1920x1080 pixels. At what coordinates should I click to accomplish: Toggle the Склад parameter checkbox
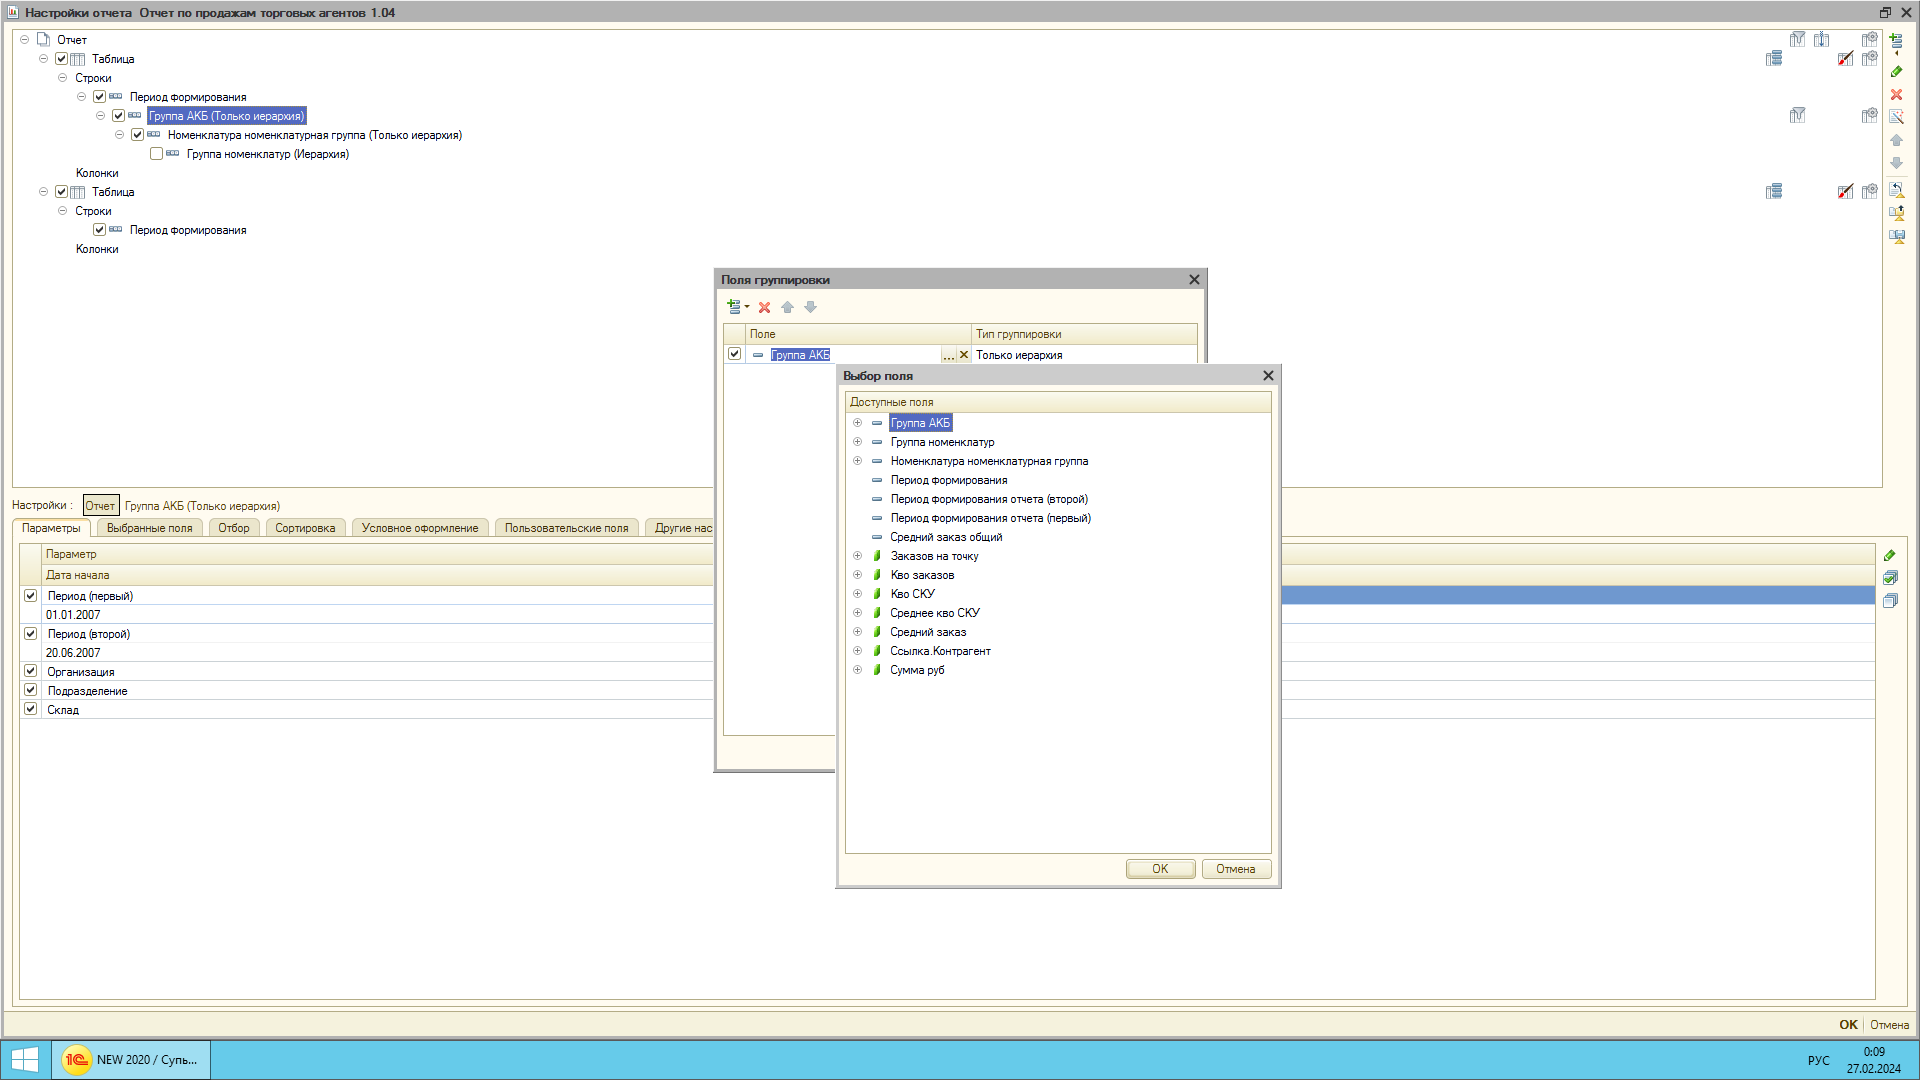tap(31, 710)
